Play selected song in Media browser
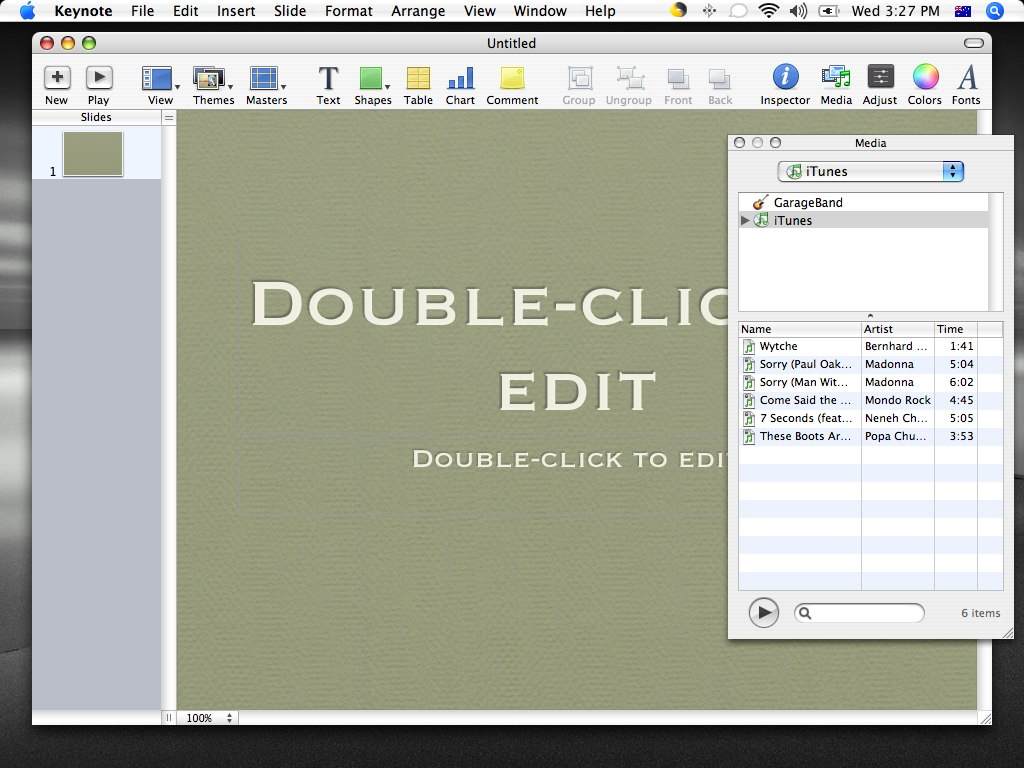The height and width of the screenshot is (768, 1024). 763,613
